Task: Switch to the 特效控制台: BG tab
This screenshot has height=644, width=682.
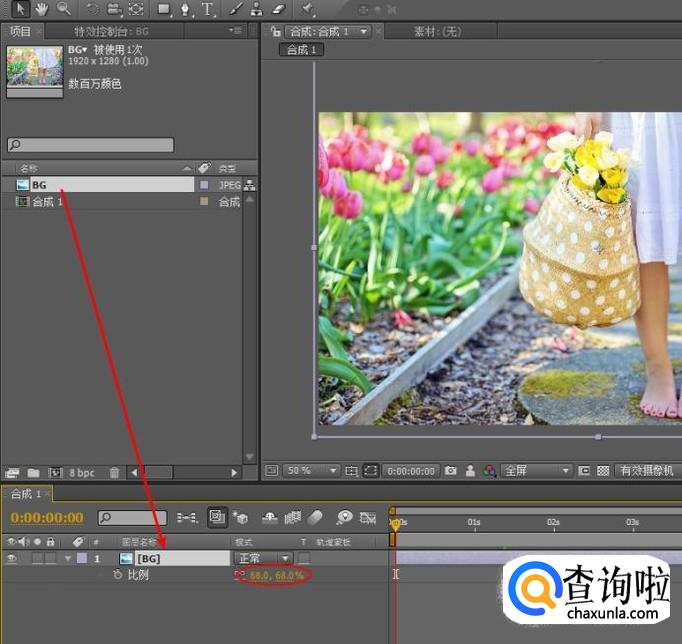Action: (x=111, y=31)
